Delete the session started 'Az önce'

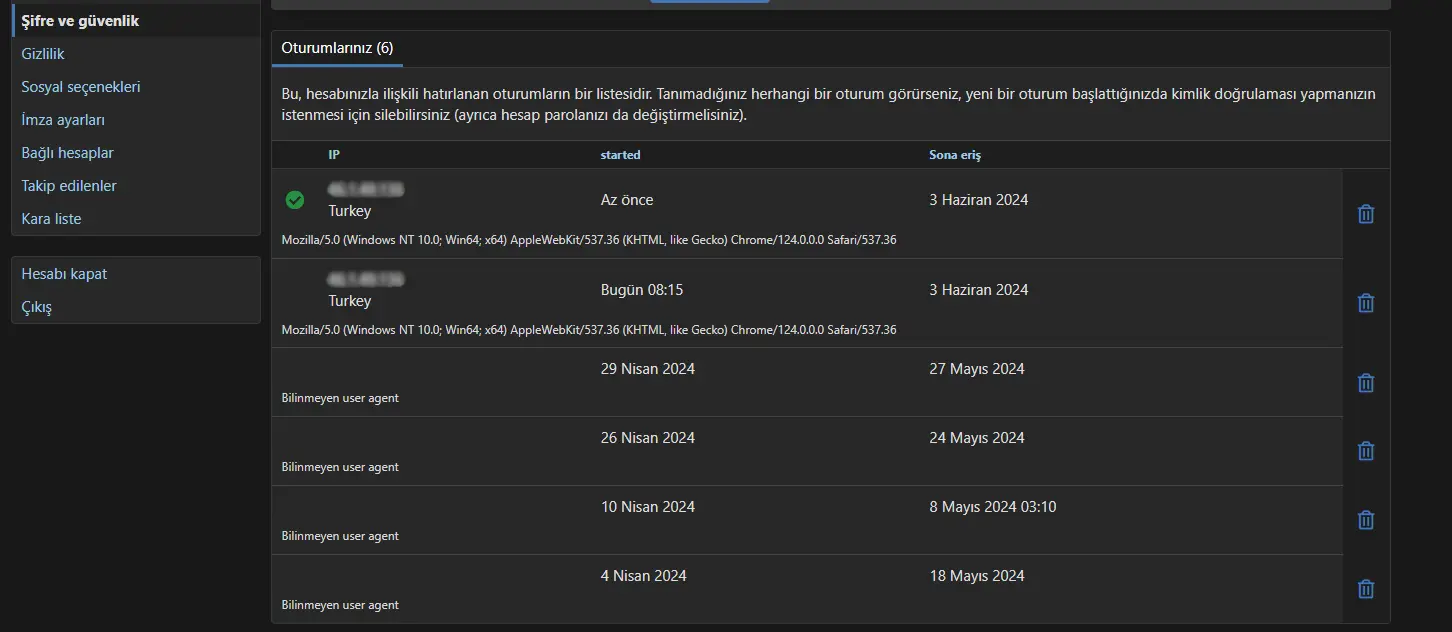(x=1366, y=214)
